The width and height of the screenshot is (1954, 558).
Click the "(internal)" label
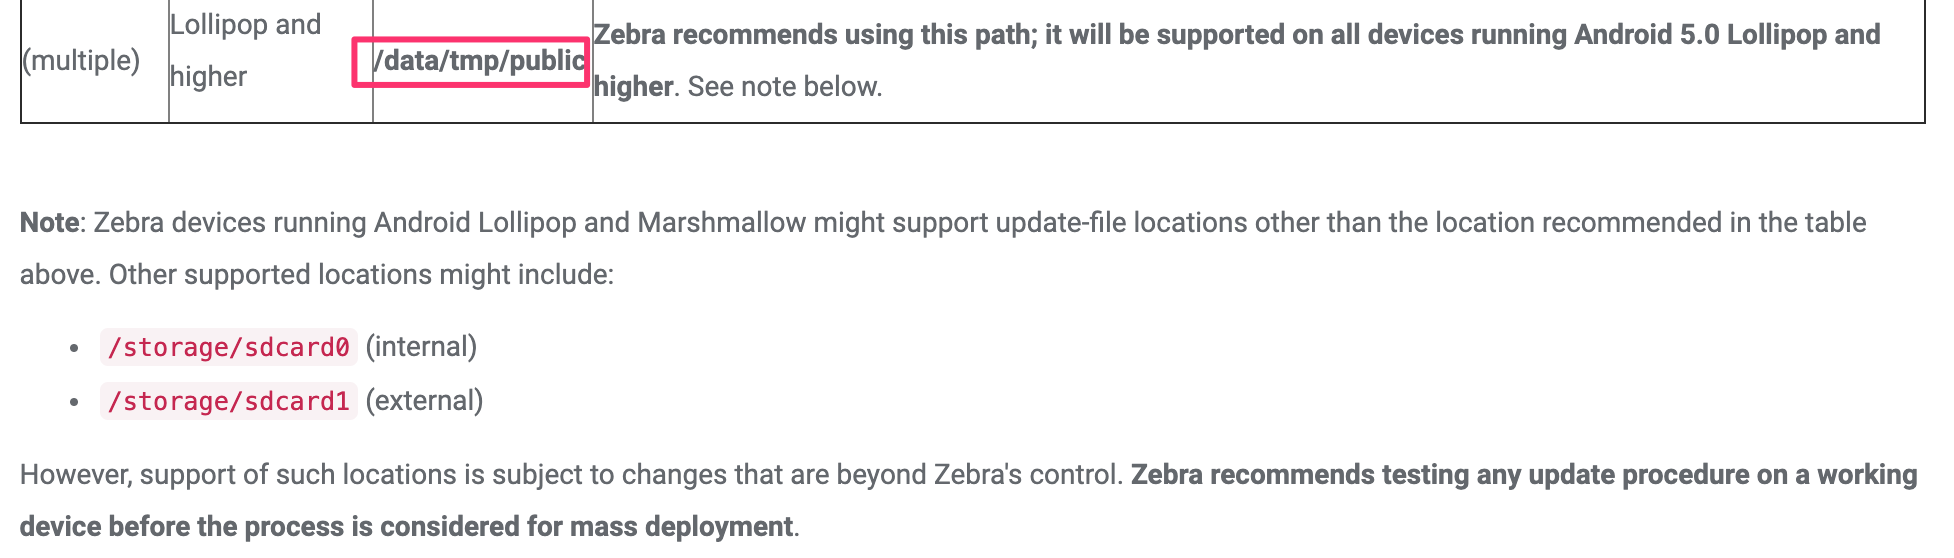pyautogui.click(x=421, y=347)
